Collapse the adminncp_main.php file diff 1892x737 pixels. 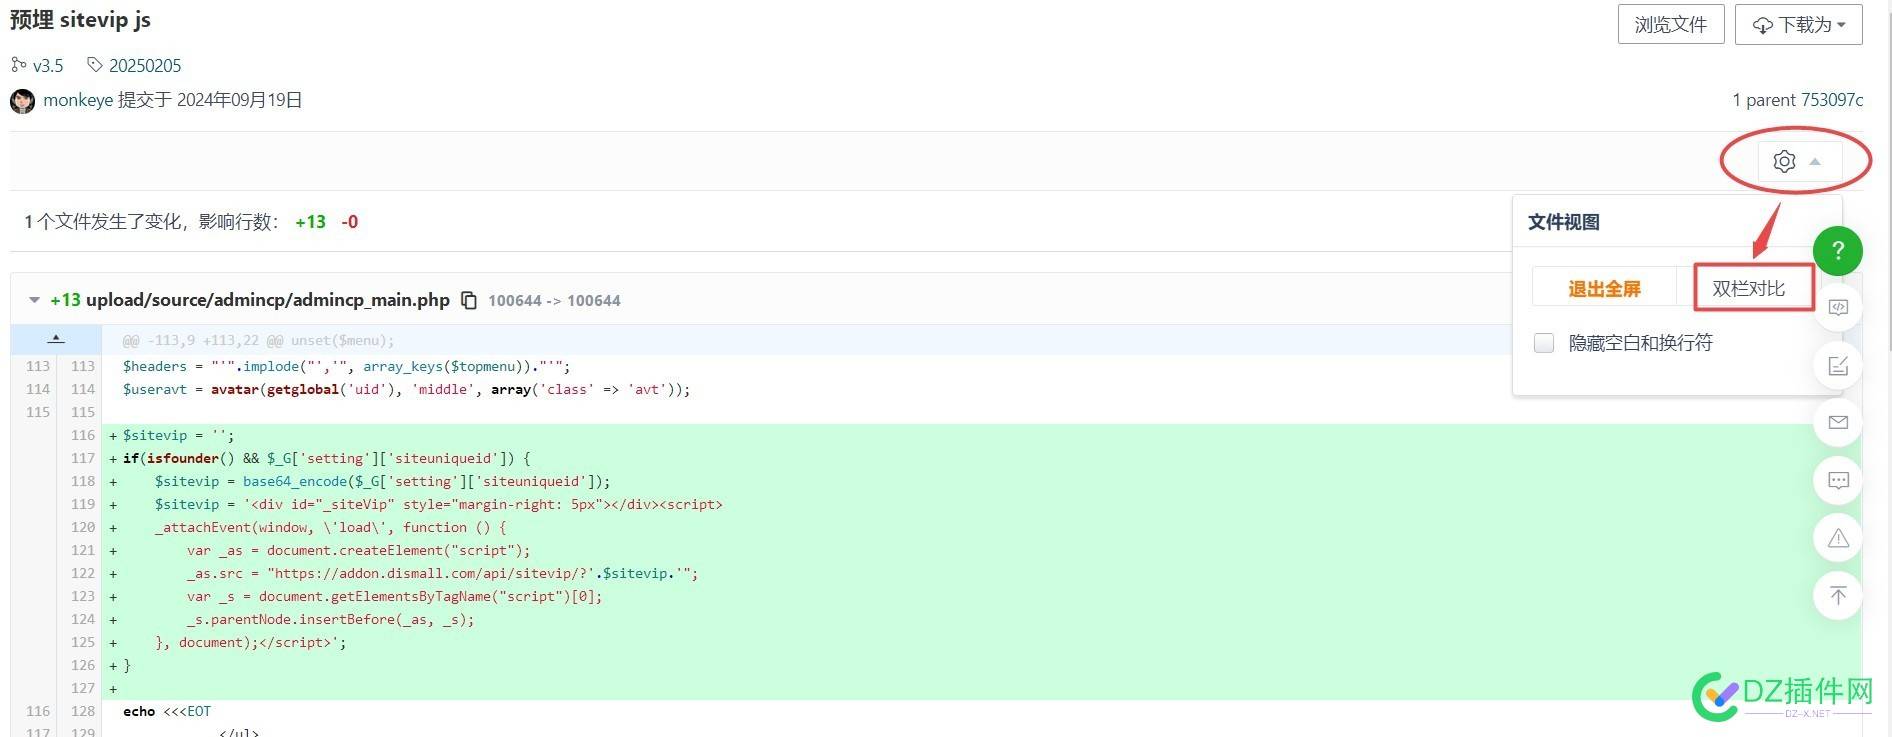tap(34, 300)
